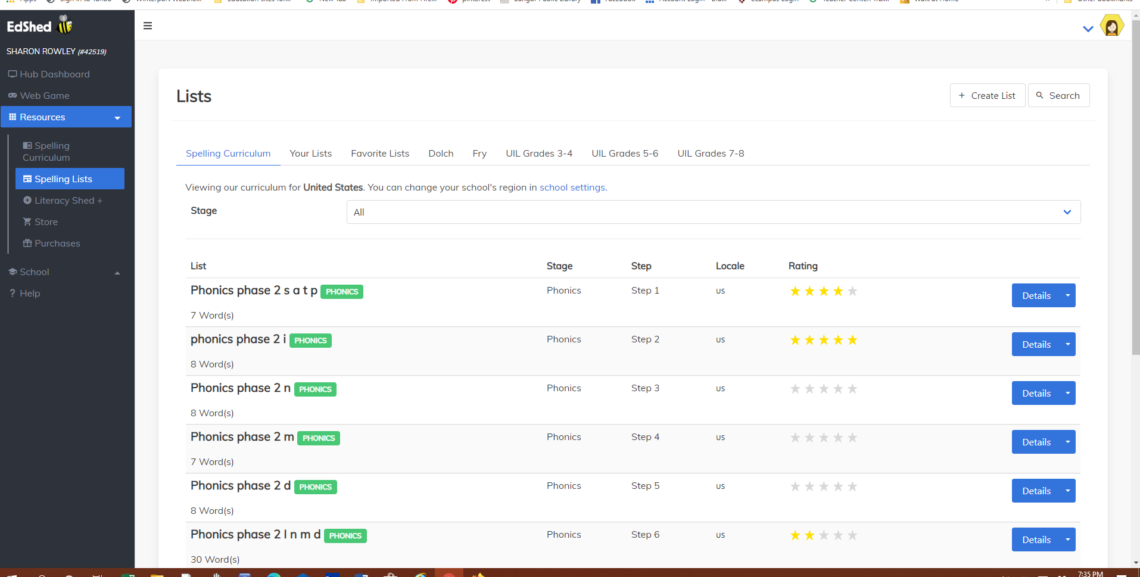This screenshot has width=1140, height=577.
Task: Open Details for Phonics phase 2 s a t p
Action: 1036,296
